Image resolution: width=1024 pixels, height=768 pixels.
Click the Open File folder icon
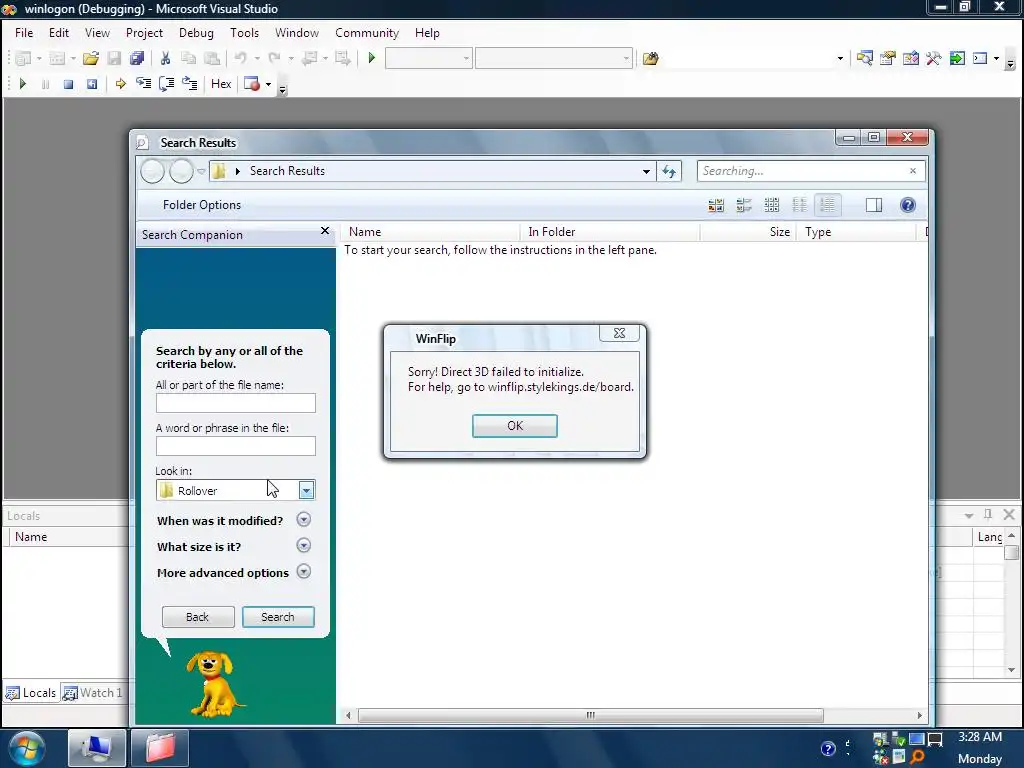click(91, 58)
